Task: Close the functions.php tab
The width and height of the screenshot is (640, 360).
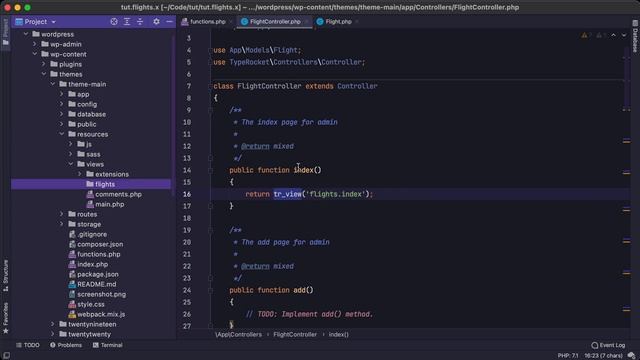Action: (231, 22)
